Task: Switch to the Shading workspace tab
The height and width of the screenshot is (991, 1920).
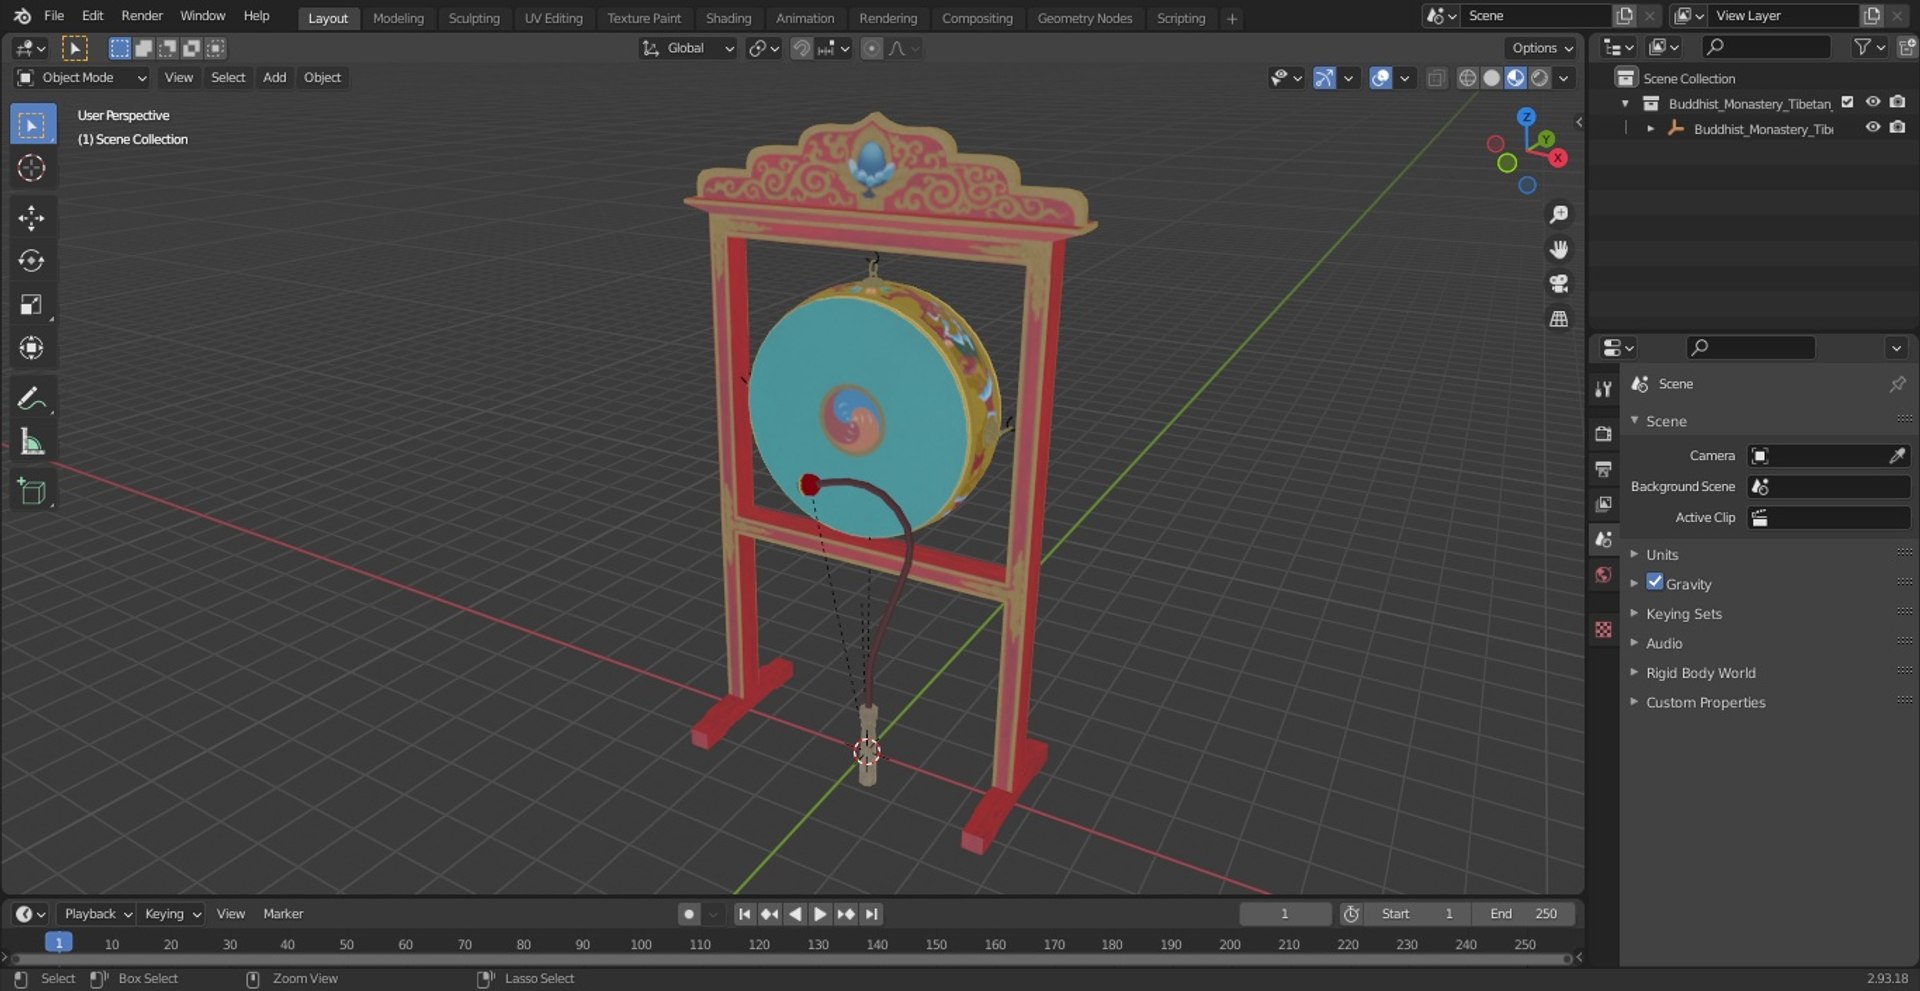Action: 728,18
